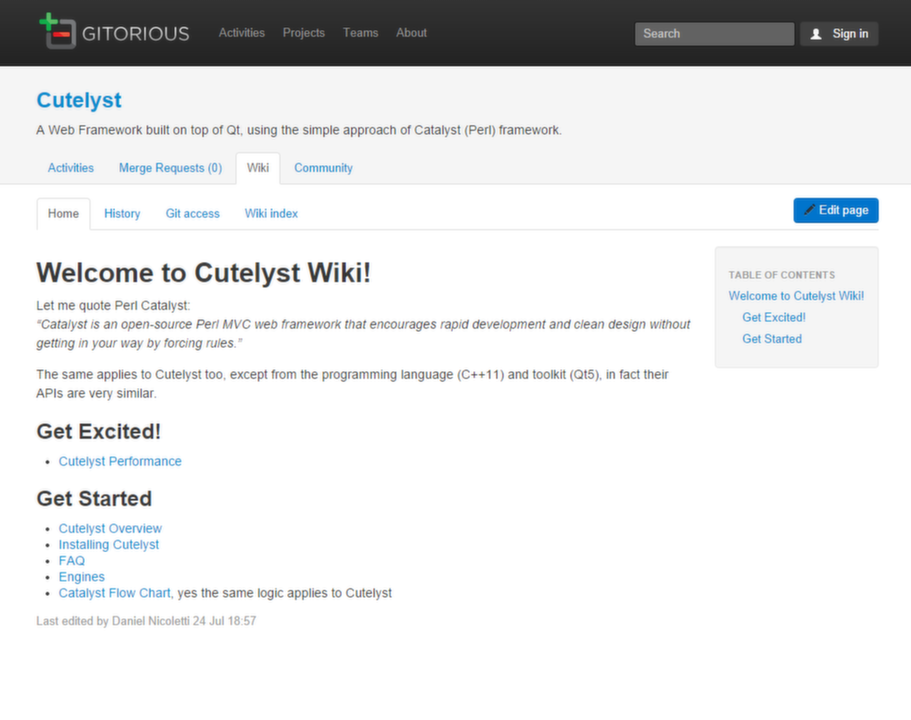Open the Cutelyst Overview link

click(x=110, y=529)
